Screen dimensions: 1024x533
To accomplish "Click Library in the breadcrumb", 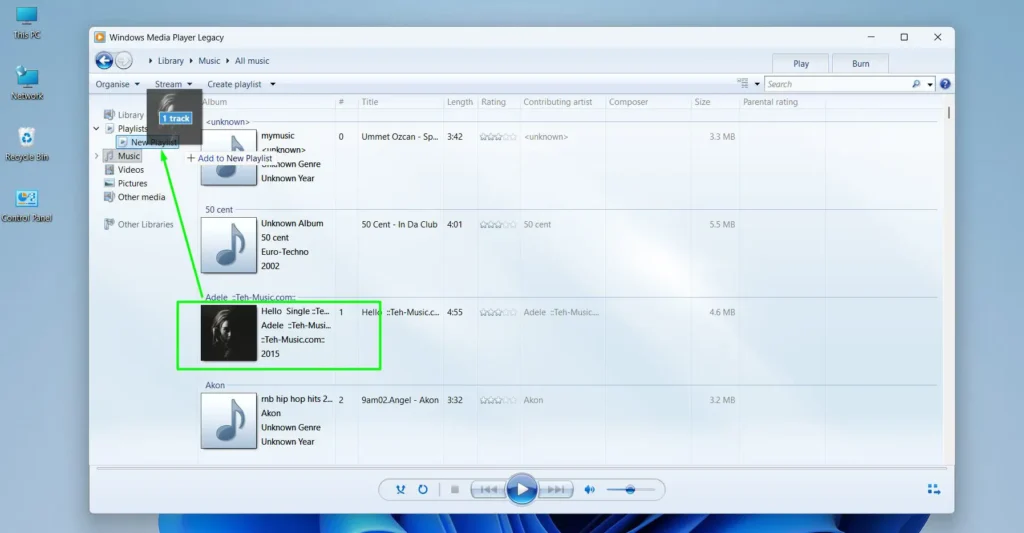I will pyautogui.click(x=170, y=61).
